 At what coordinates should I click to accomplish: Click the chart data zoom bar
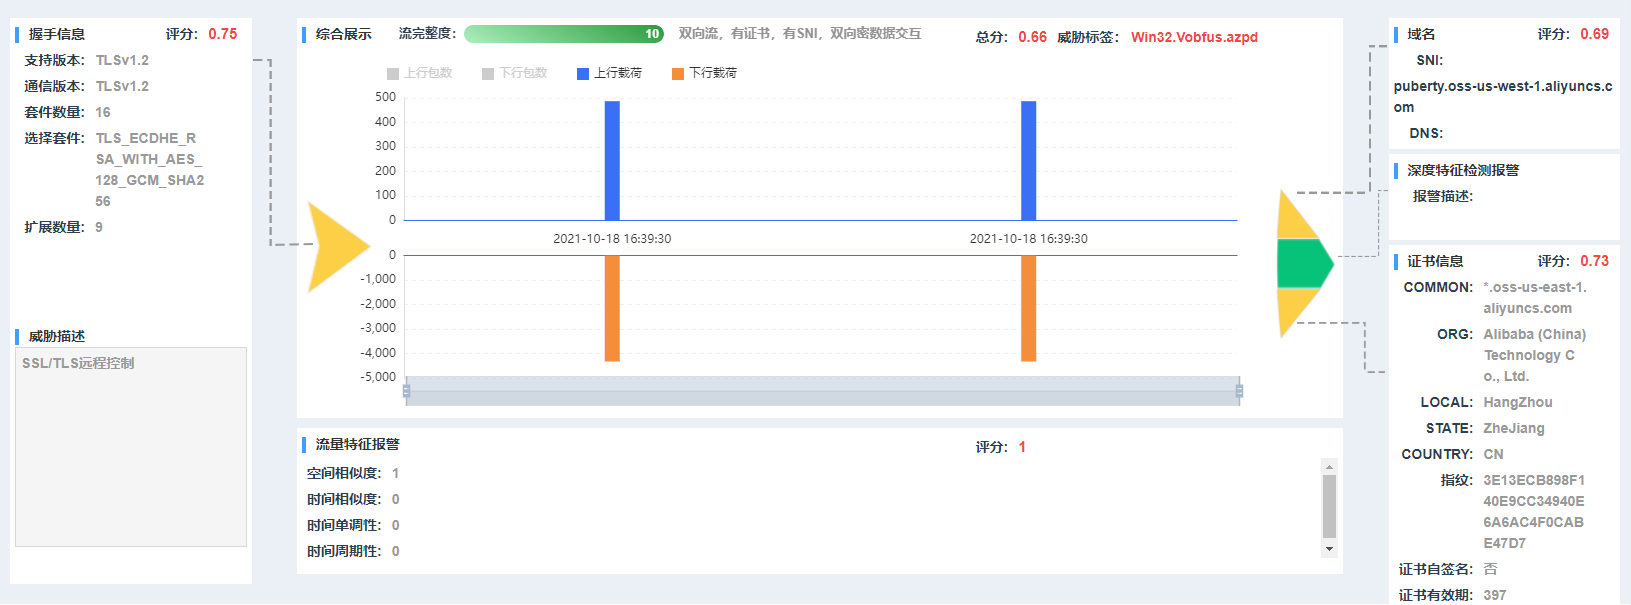[x=822, y=391]
